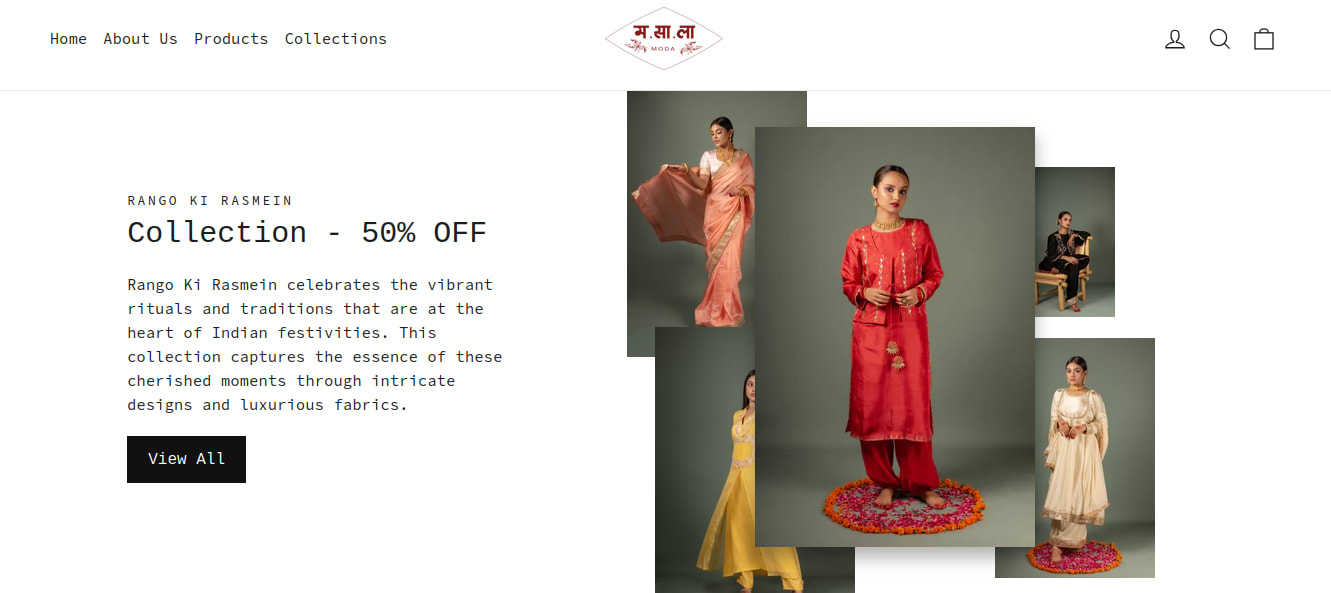Viewport: 1331px width, 593px height.
Task: Open the Products menu
Action: click(231, 39)
